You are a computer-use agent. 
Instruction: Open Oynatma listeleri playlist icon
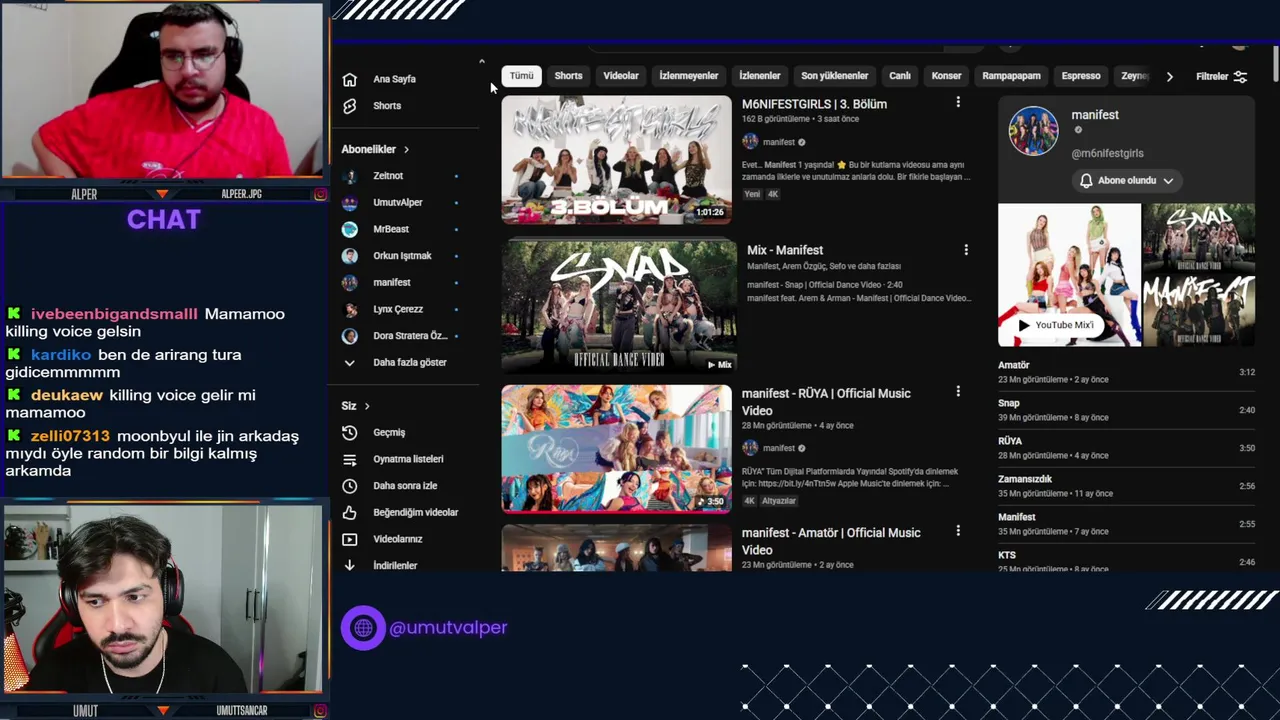[x=349, y=460]
